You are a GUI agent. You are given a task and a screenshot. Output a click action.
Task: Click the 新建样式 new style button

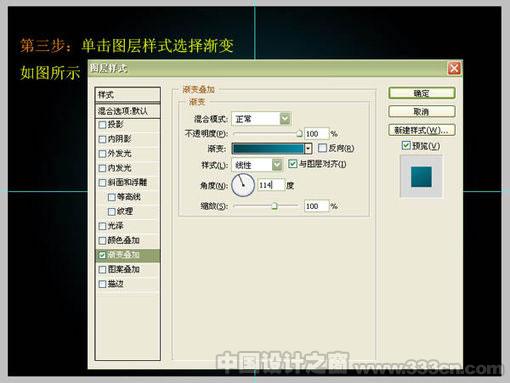(422, 130)
